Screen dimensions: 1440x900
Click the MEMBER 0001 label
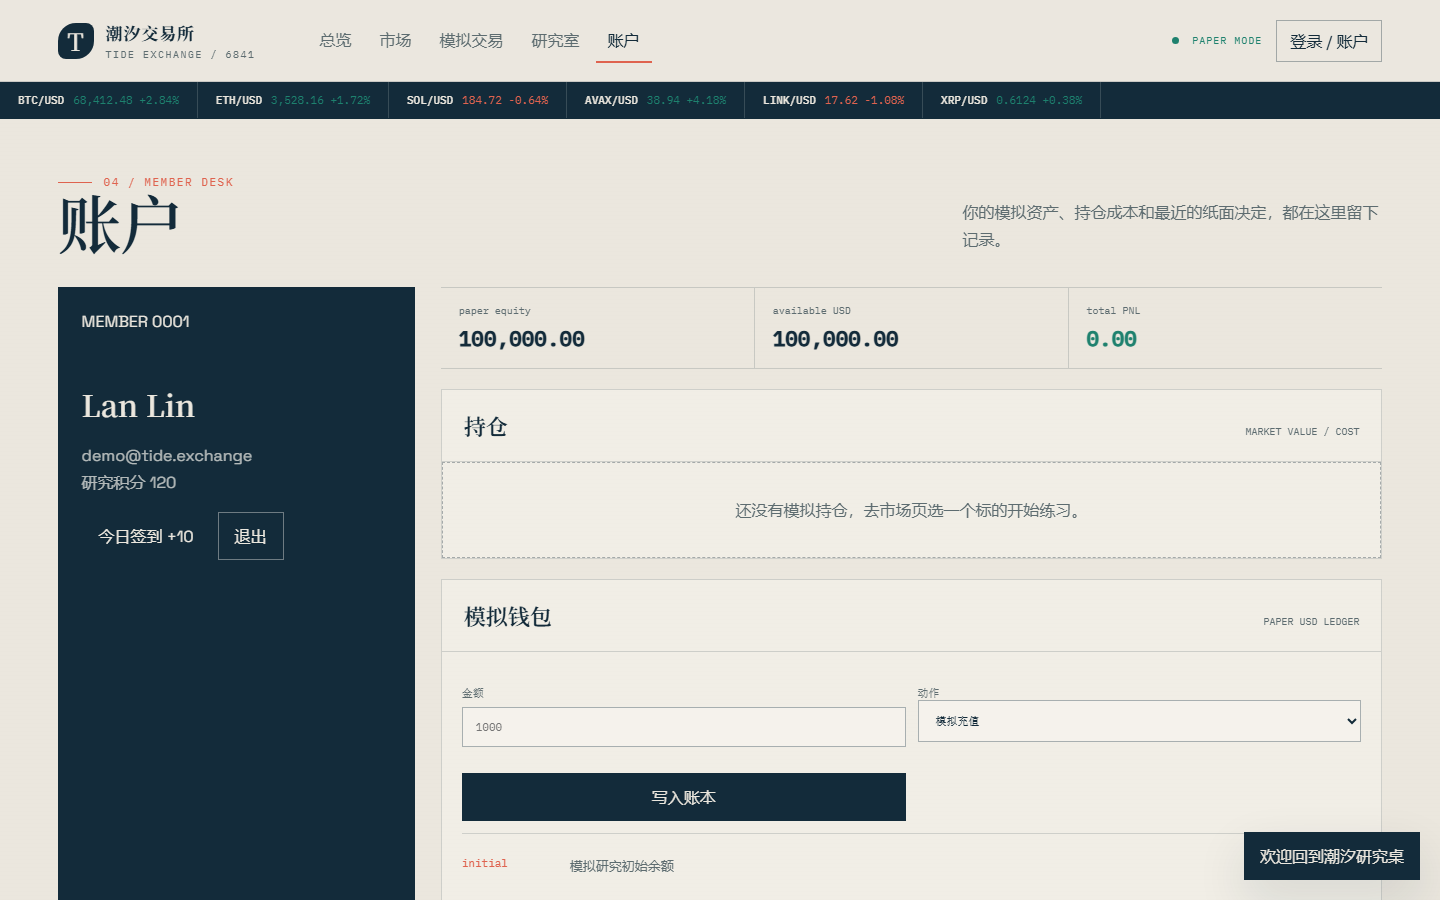[136, 321]
